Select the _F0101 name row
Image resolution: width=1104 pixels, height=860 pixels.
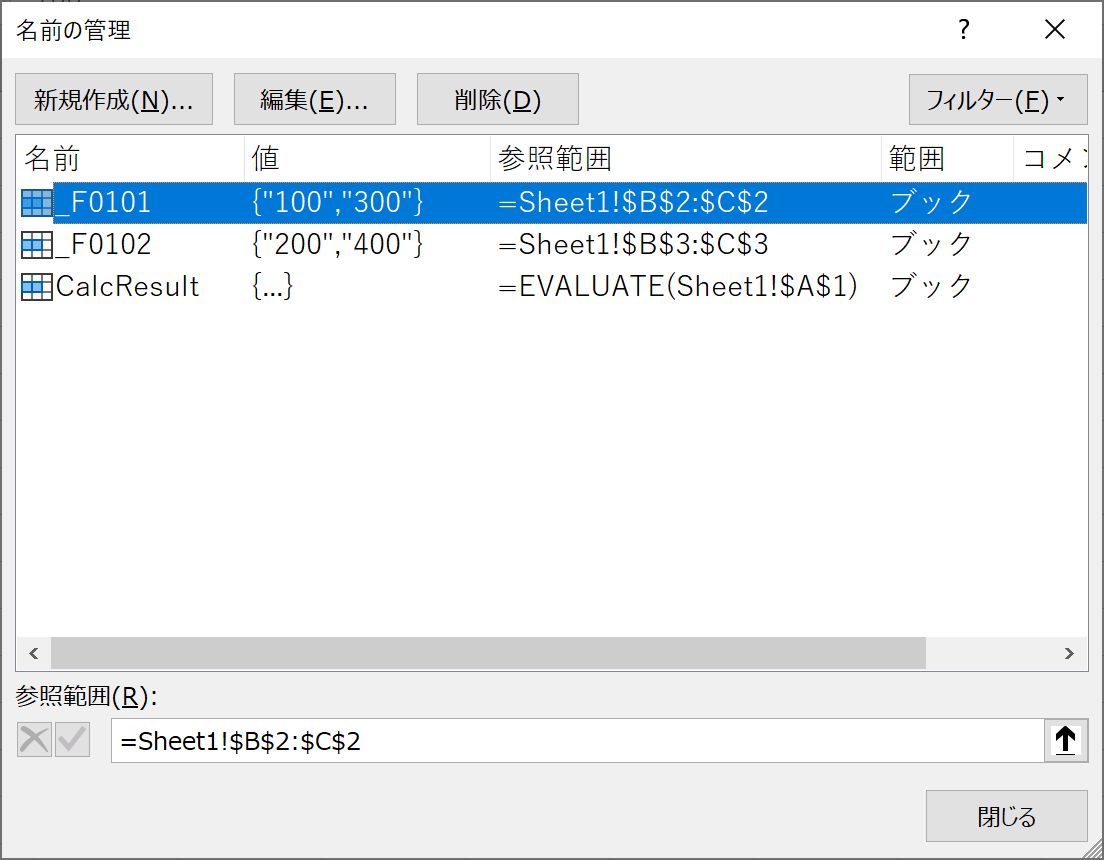pyautogui.click(x=552, y=203)
